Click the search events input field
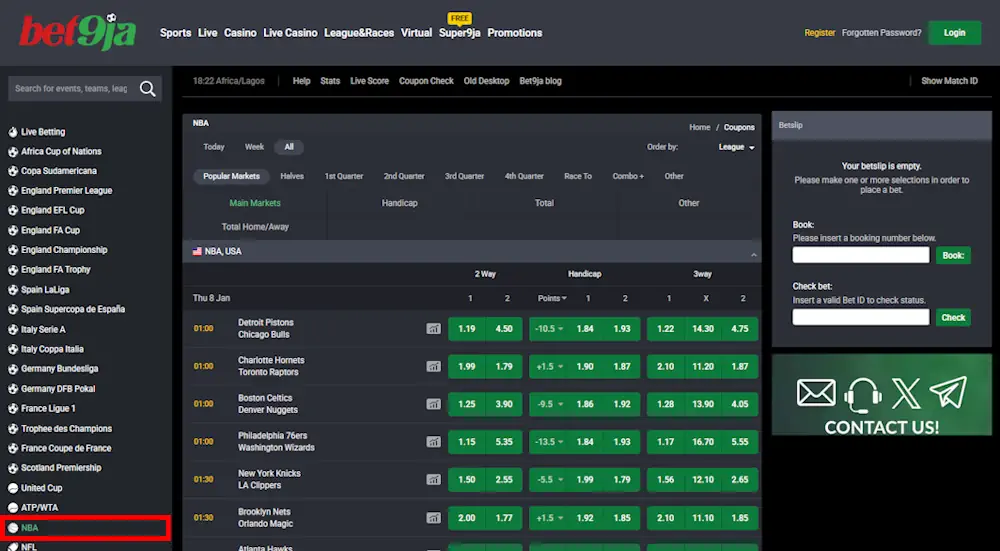This screenshot has width=1000, height=551. pyautogui.click(x=73, y=89)
